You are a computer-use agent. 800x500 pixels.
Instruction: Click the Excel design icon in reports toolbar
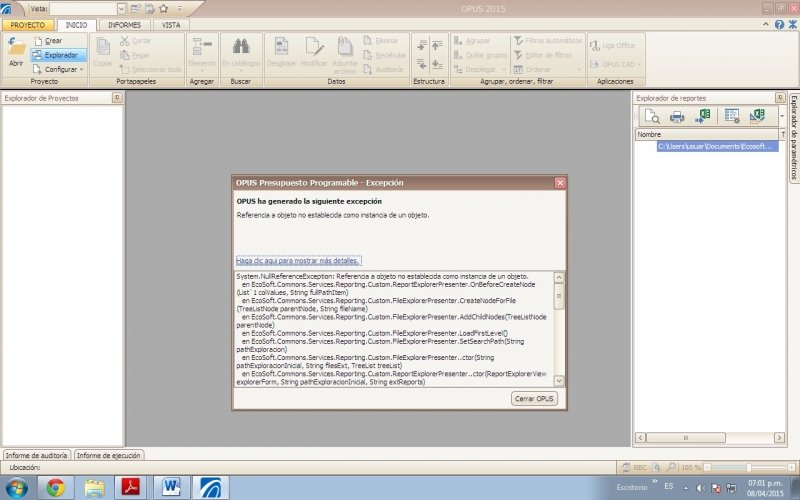tap(758, 117)
